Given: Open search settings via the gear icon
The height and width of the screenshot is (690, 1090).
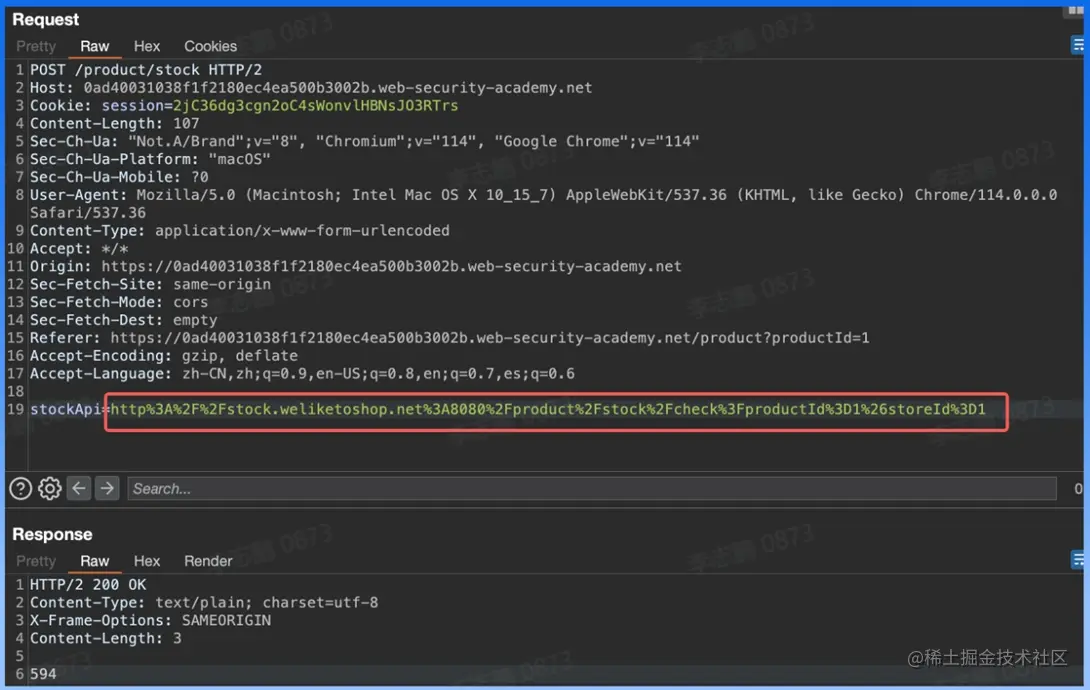Looking at the screenshot, I should 49,488.
